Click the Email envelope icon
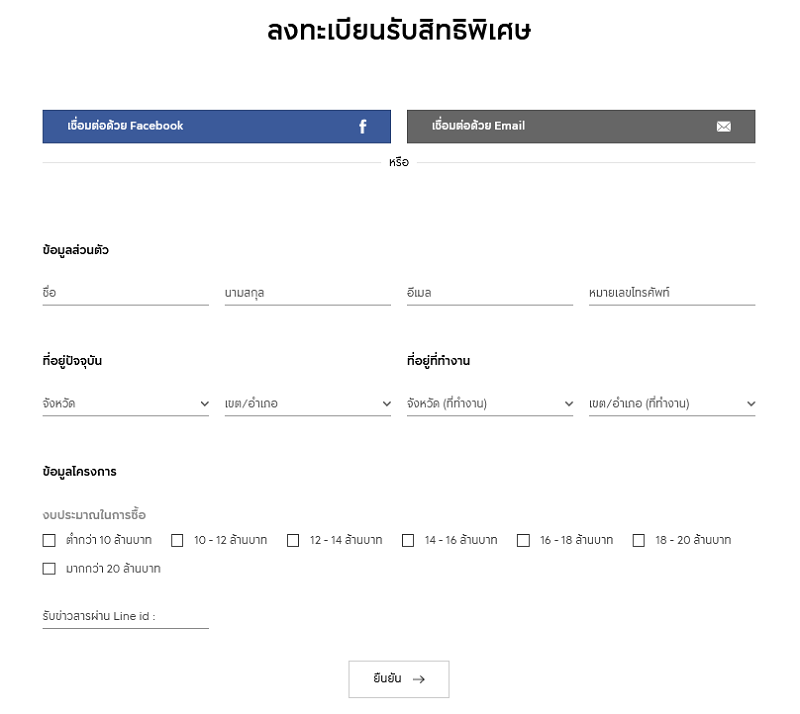Viewport: 800px width, 714px height. (x=723, y=127)
